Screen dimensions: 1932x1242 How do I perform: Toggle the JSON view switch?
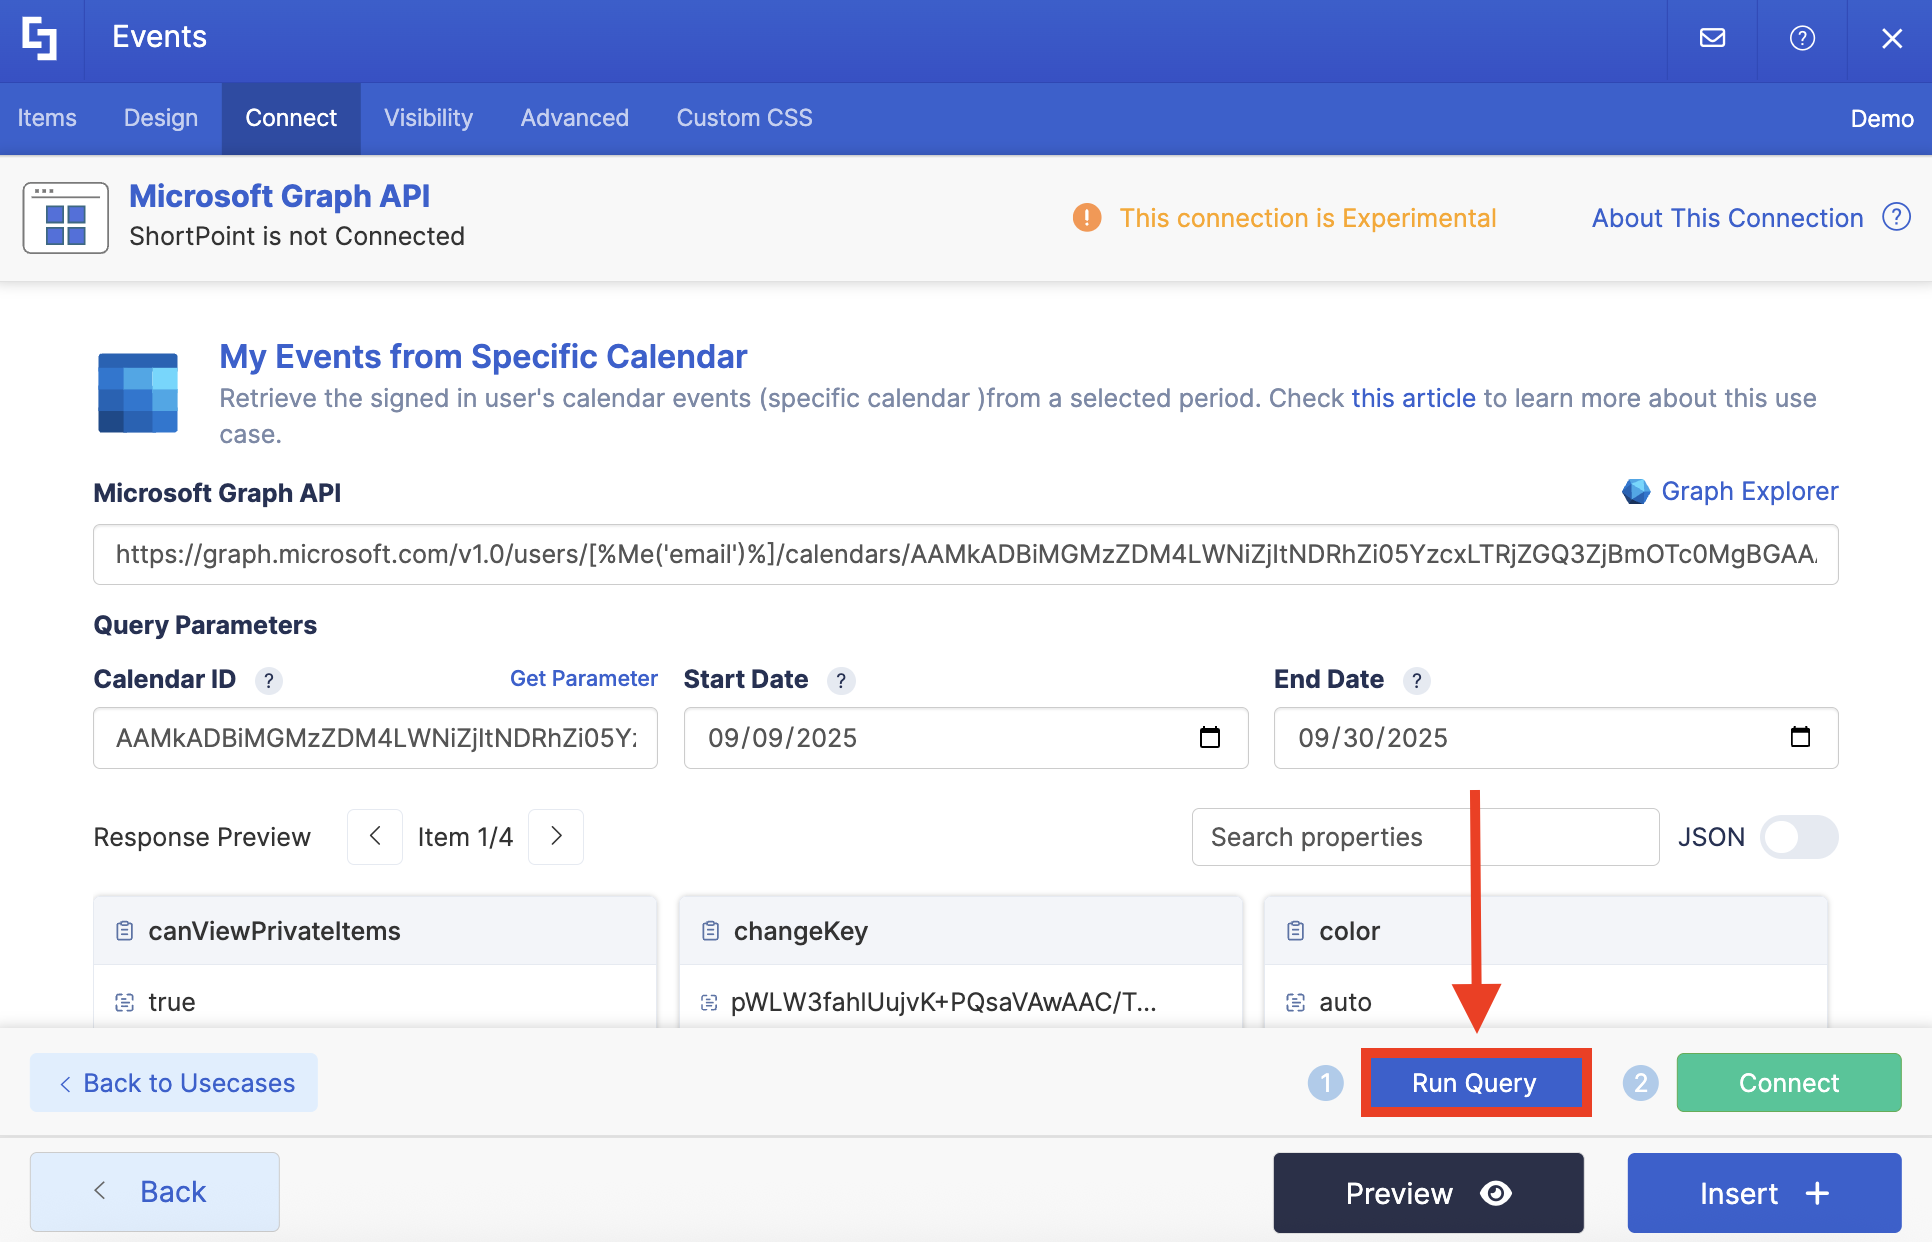[x=1798, y=837]
